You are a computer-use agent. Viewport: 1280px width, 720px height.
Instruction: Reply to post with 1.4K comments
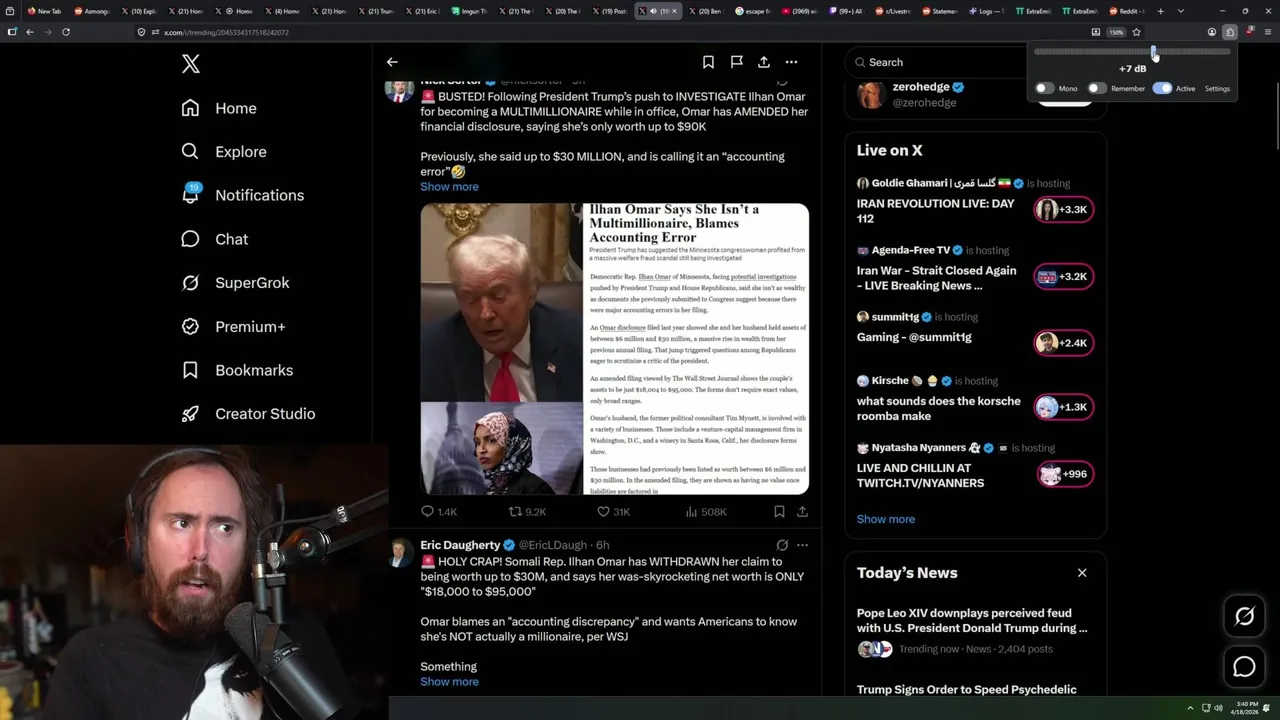tap(438, 512)
